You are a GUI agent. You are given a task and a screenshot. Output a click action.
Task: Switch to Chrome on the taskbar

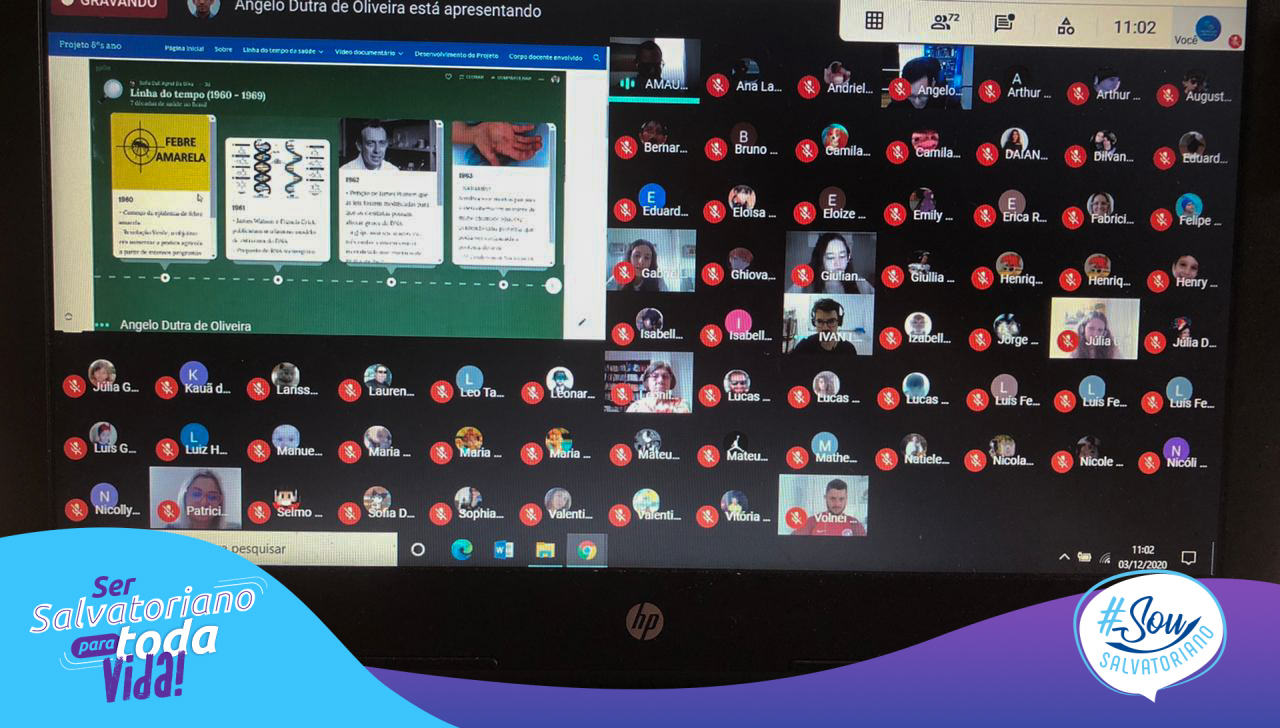587,550
